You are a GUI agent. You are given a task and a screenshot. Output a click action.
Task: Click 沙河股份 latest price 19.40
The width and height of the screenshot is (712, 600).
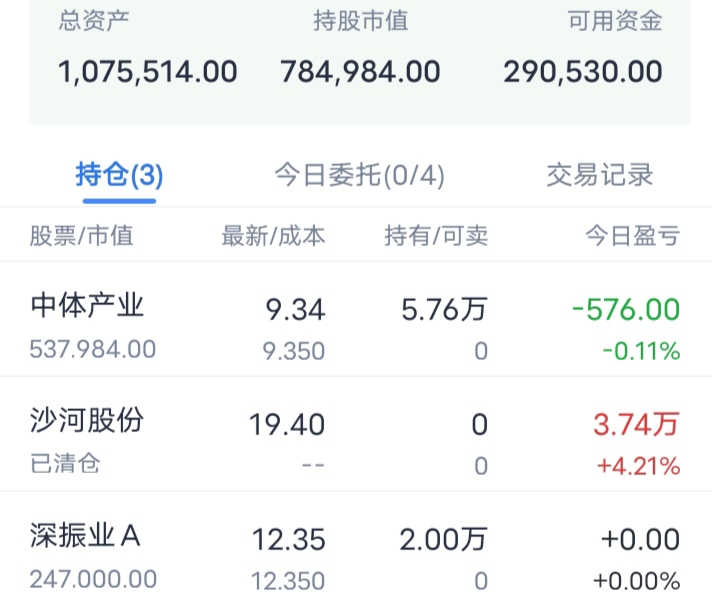coord(287,425)
